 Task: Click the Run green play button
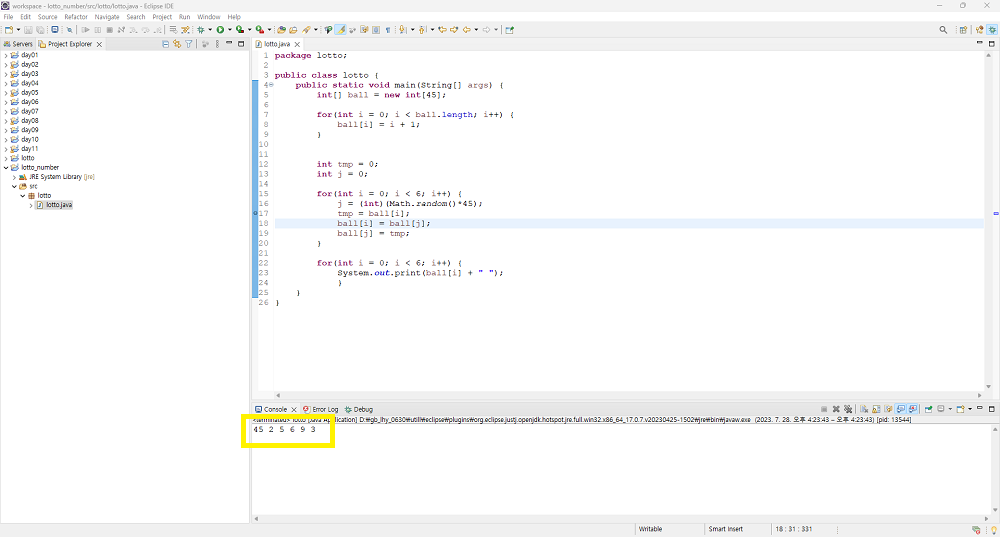220,29
